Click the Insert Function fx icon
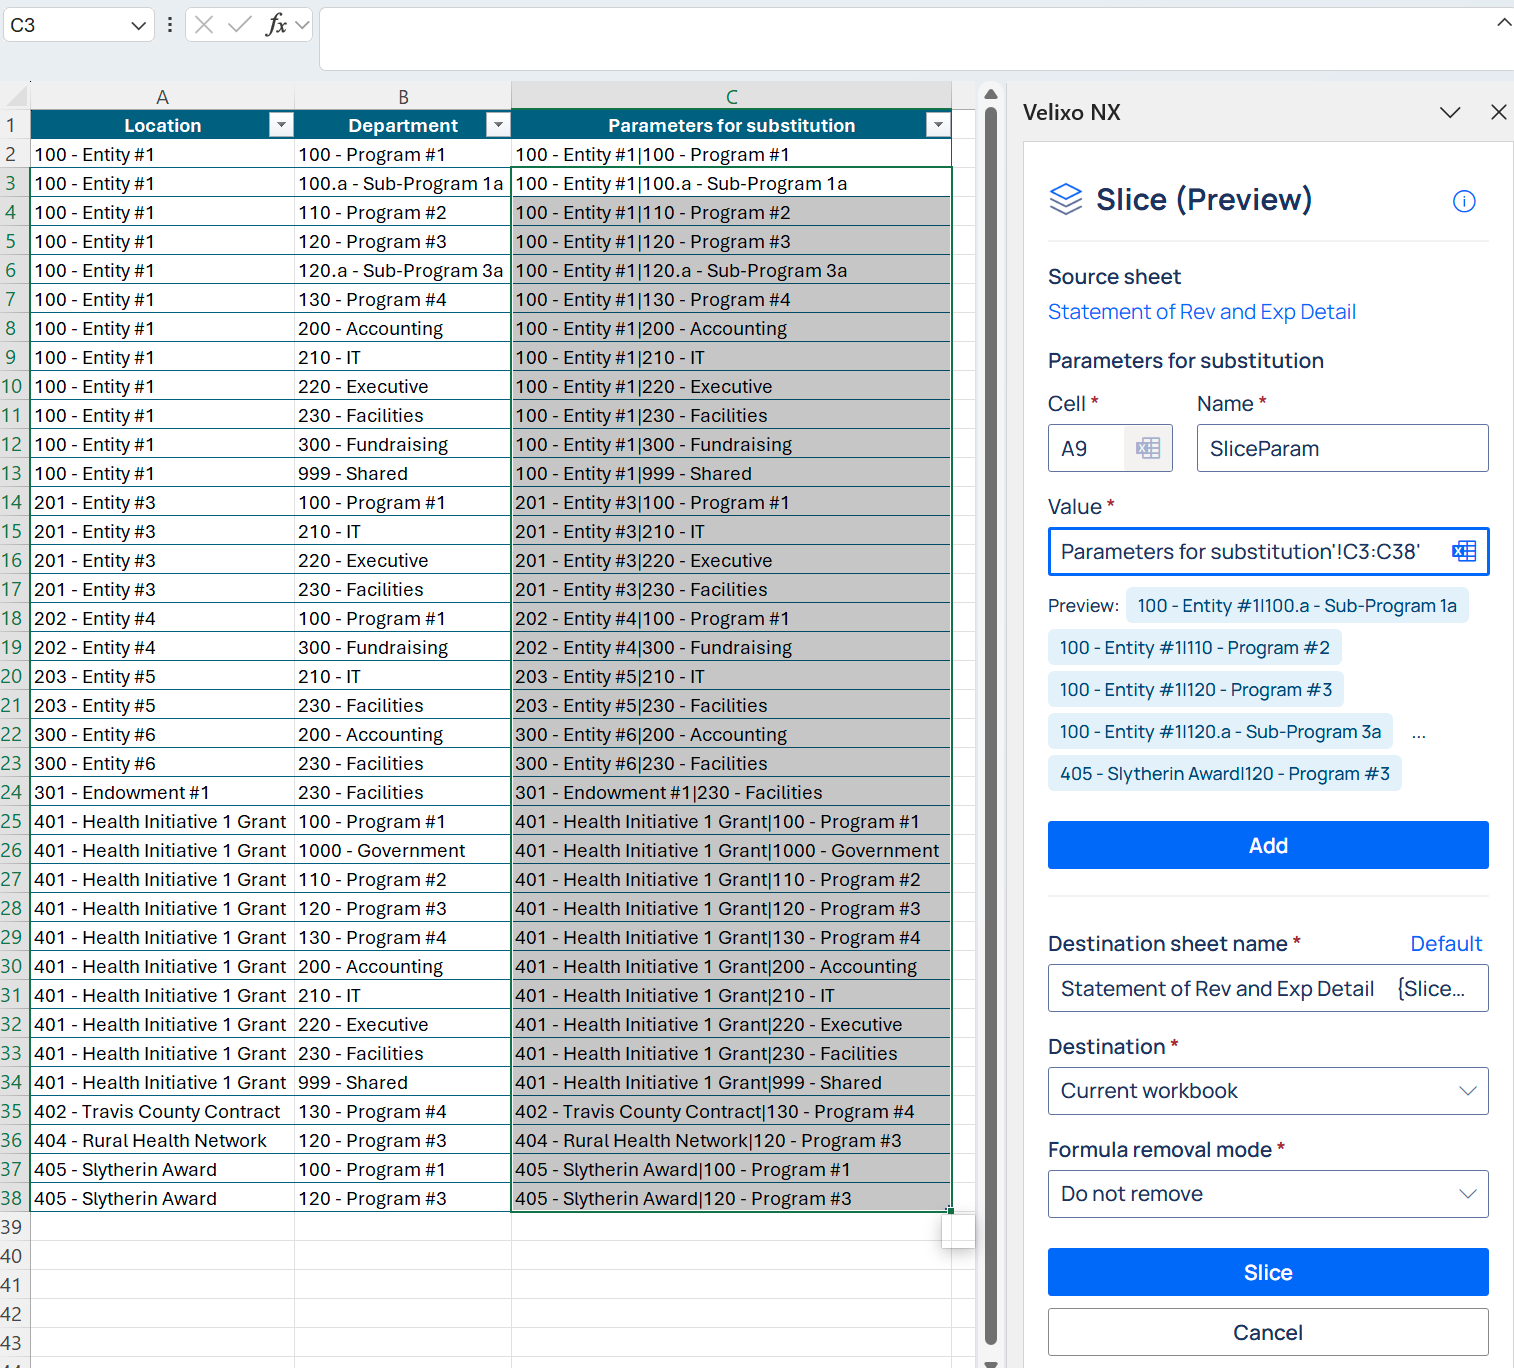1514x1368 pixels. coord(276,25)
